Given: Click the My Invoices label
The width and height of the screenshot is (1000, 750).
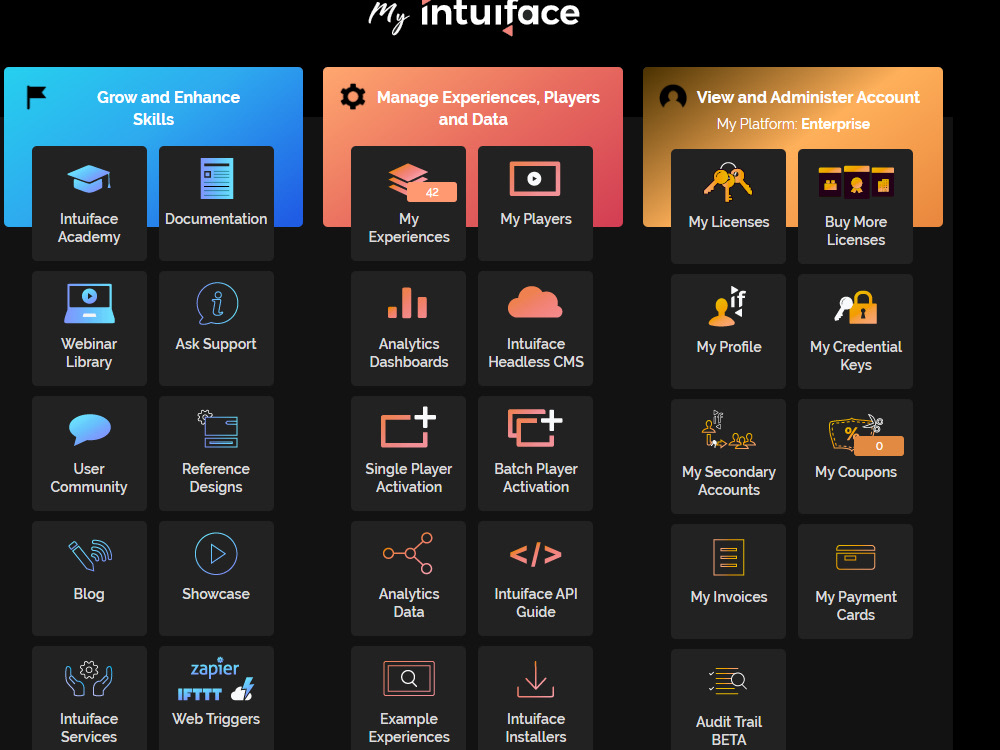Looking at the screenshot, I should point(729,597).
